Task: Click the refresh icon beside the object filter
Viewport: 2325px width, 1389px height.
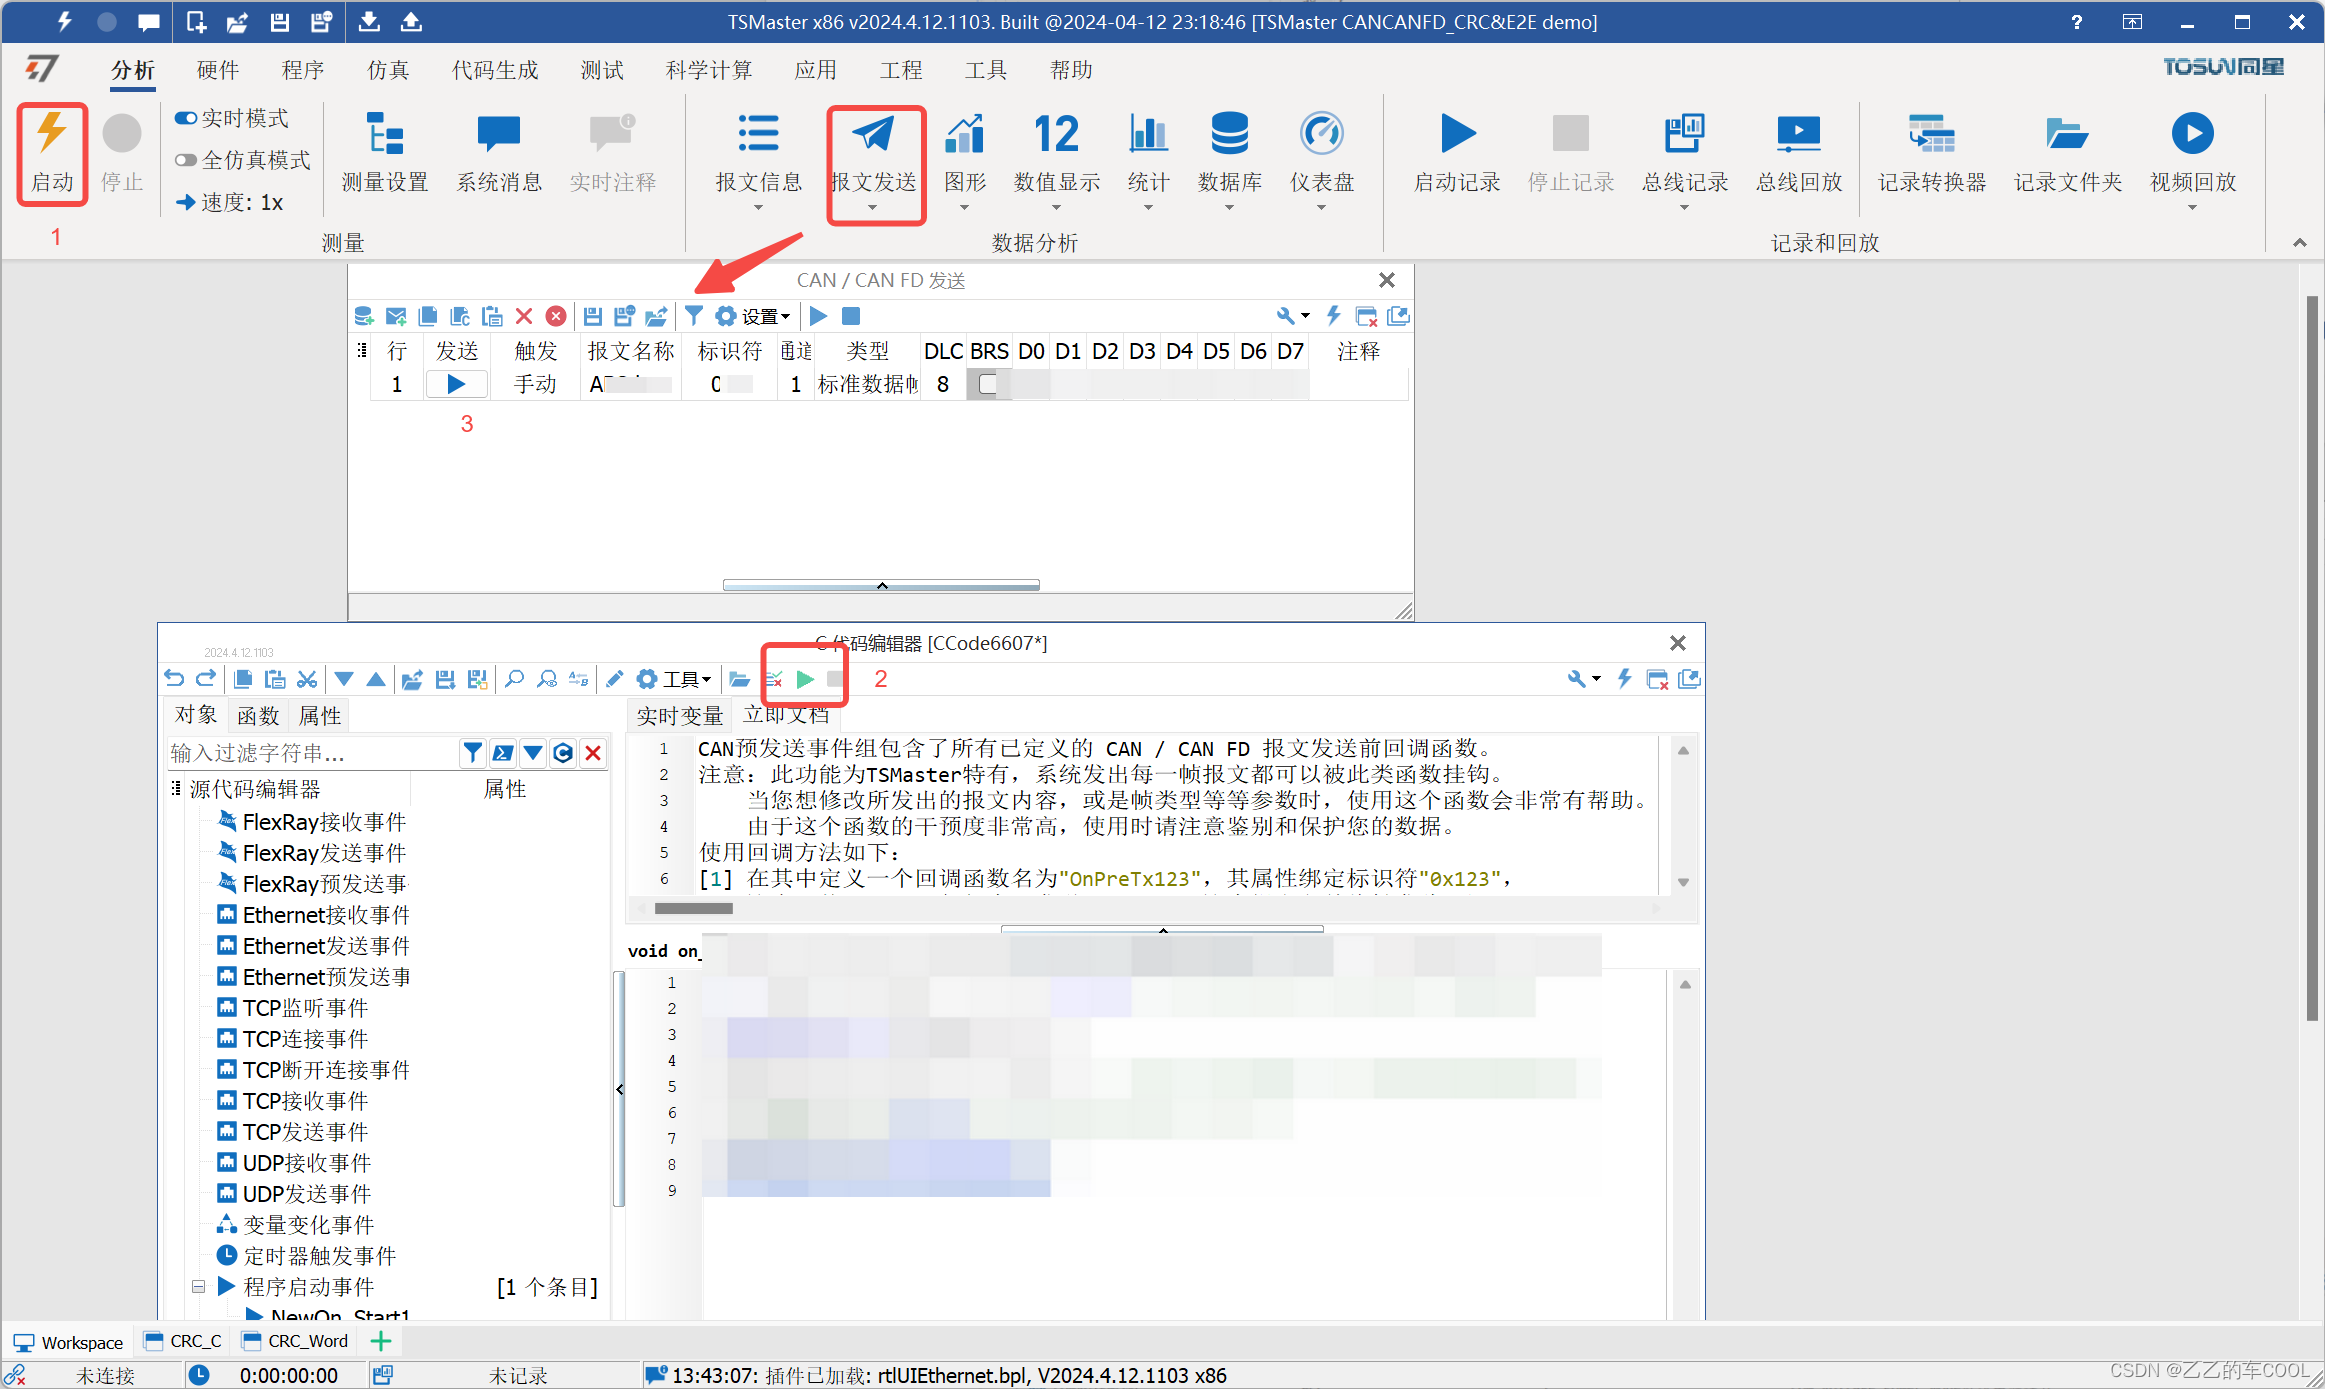Action: coord(563,753)
